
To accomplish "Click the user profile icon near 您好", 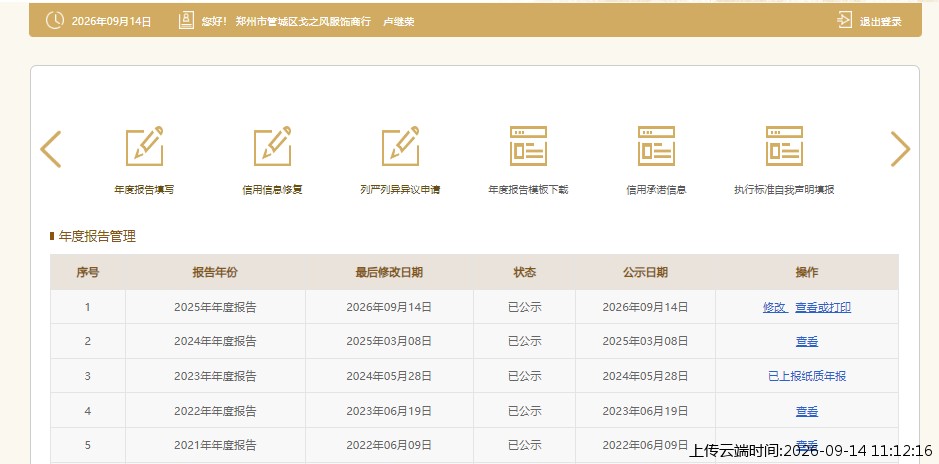I will click(186, 21).
